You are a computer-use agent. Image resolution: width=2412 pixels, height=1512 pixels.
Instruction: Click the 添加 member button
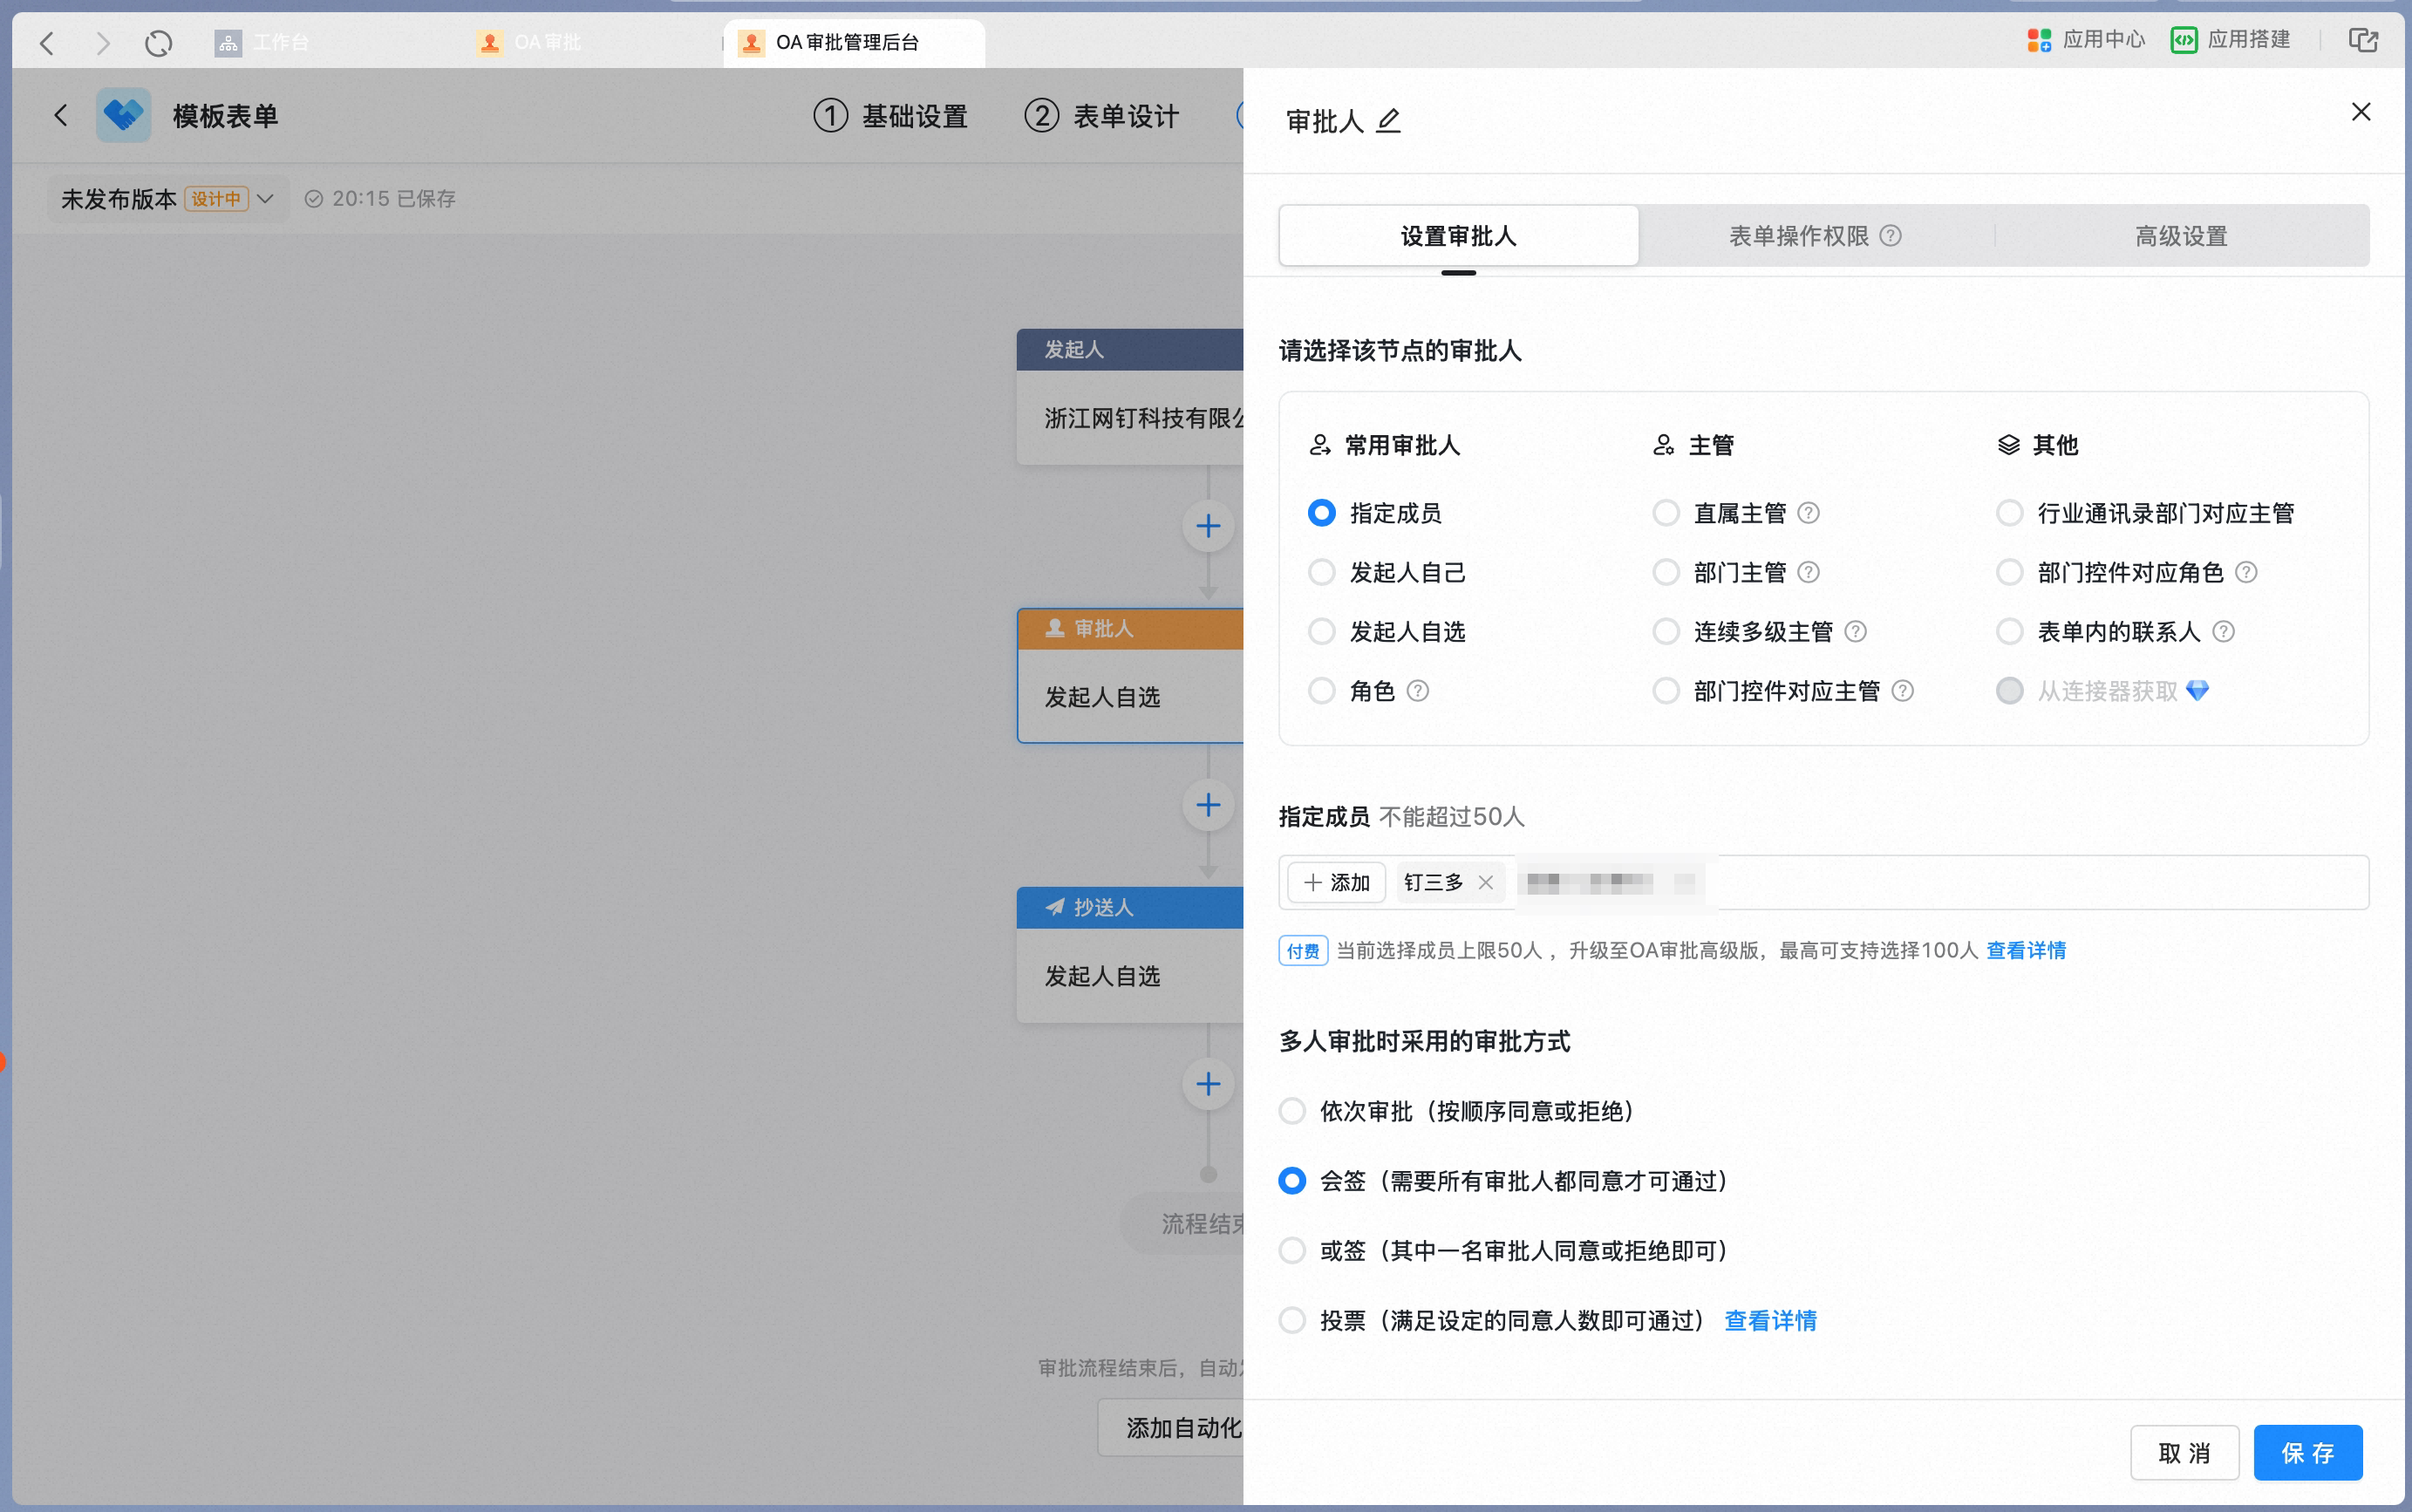click(1336, 882)
